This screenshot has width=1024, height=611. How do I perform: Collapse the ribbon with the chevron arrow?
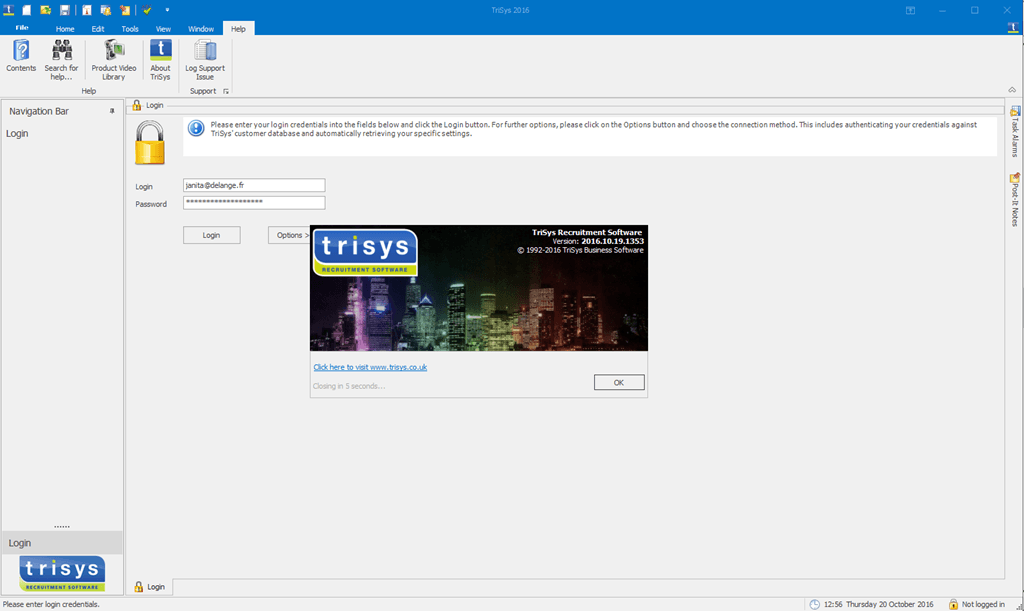tap(1012, 90)
